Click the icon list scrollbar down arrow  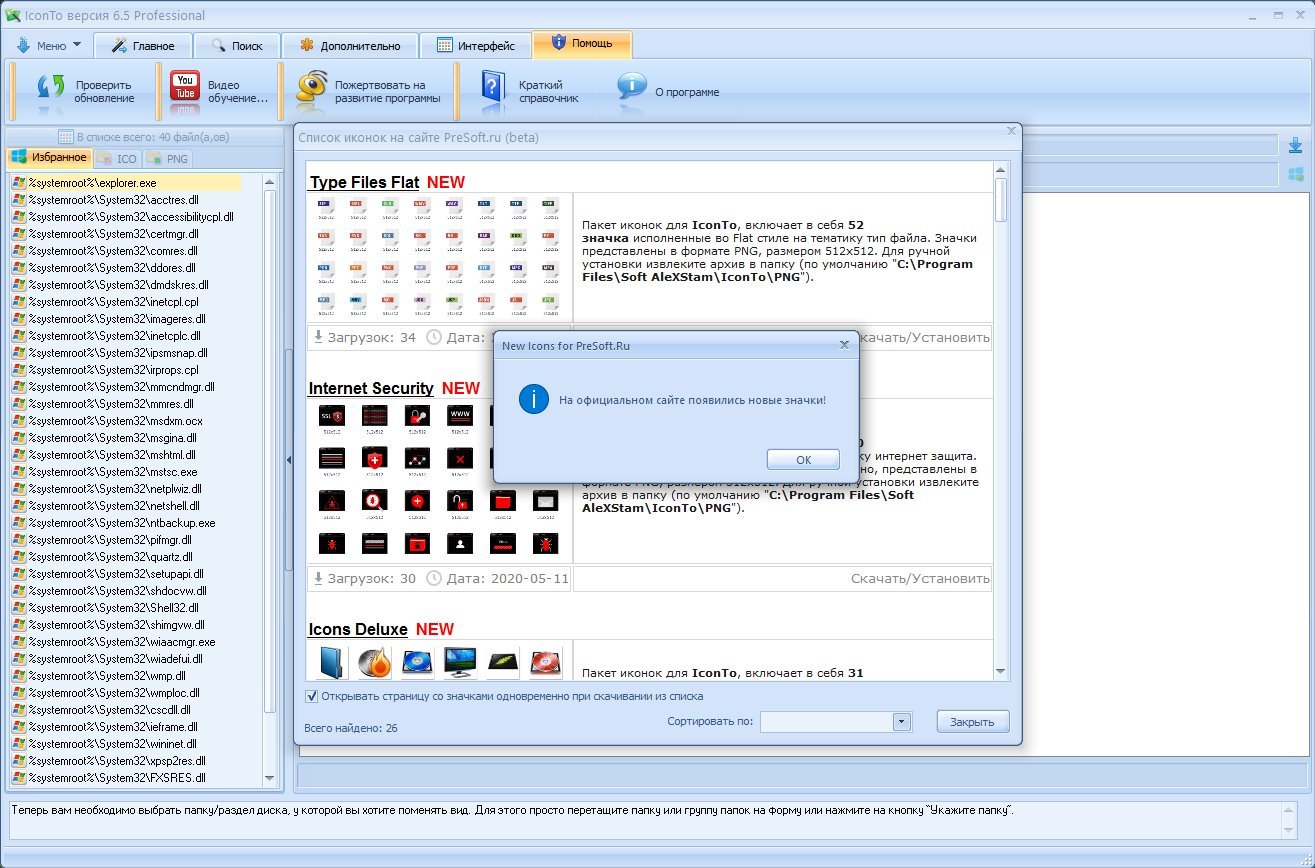click(1001, 671)
